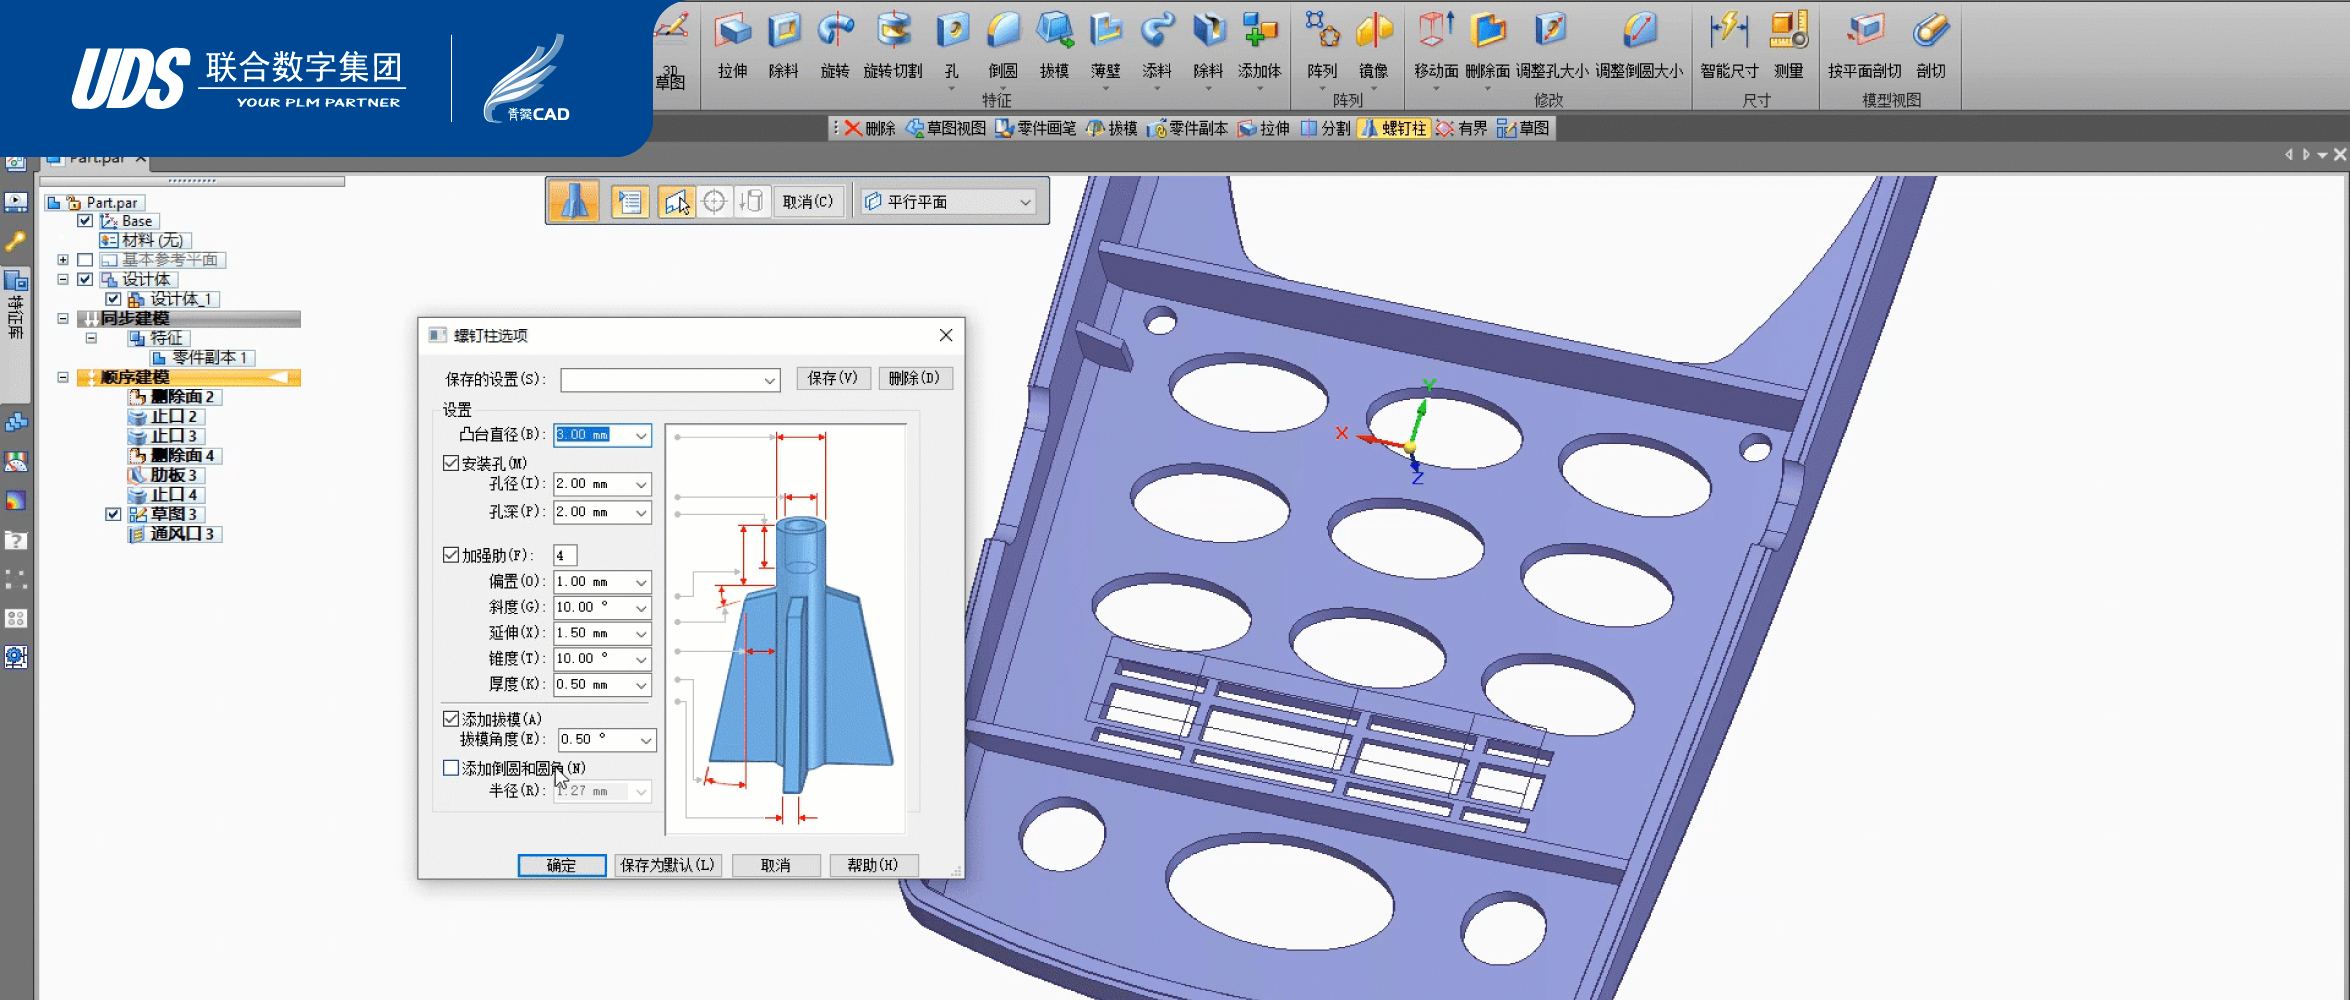Click the 加强肋 count input field
2350x1000 pixels.
point(565,555)
